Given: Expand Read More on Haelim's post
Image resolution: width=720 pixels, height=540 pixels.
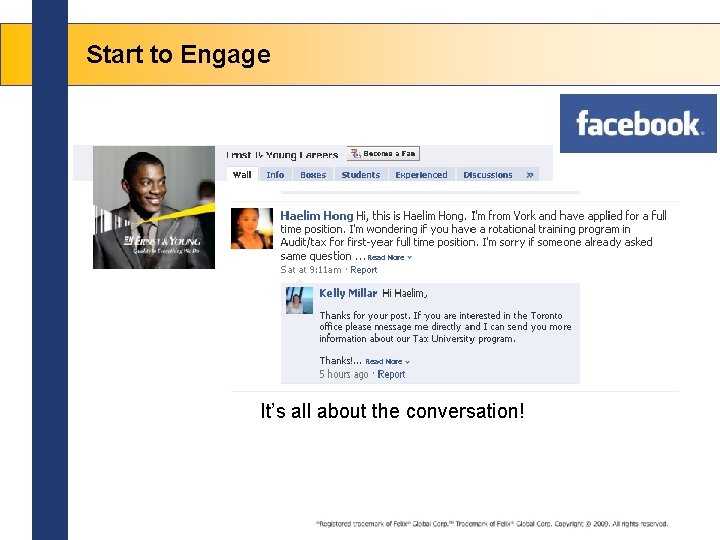Looking at the screenshot, I should click(389, 258).
